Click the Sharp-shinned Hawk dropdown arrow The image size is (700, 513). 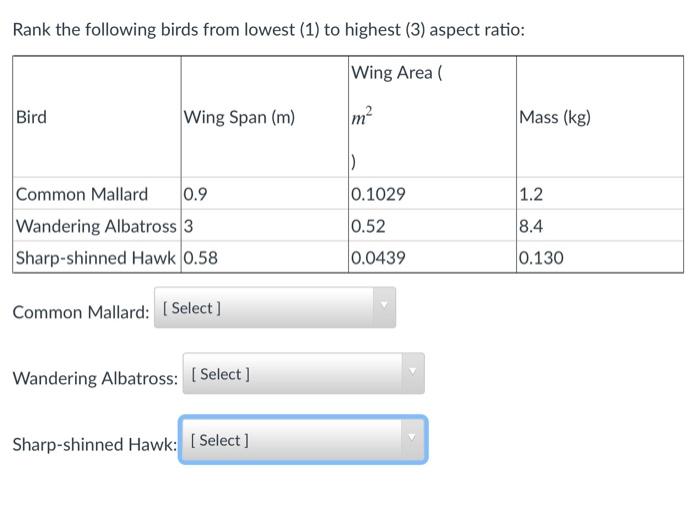click(412, 438)
